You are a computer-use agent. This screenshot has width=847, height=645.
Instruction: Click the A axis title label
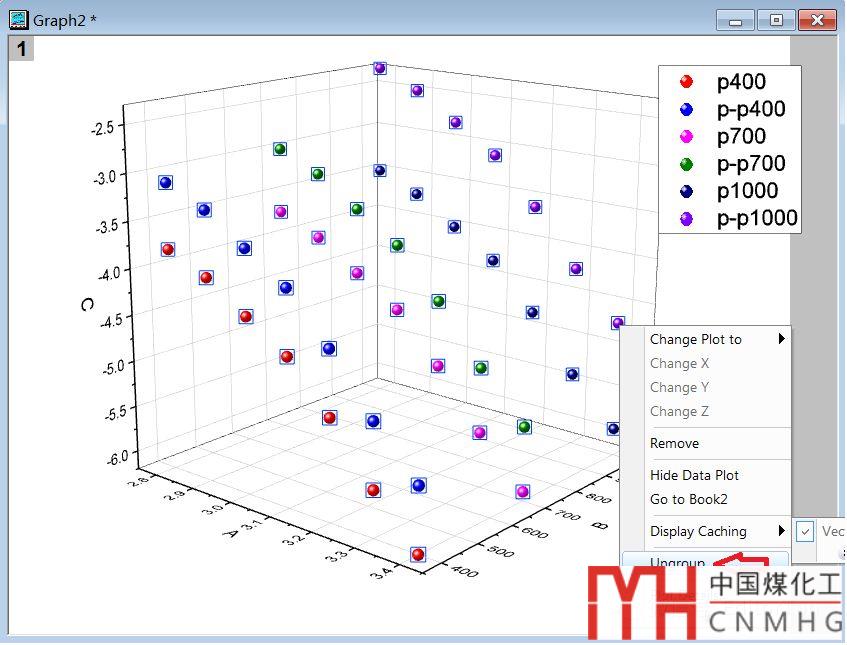pos(230,533)
